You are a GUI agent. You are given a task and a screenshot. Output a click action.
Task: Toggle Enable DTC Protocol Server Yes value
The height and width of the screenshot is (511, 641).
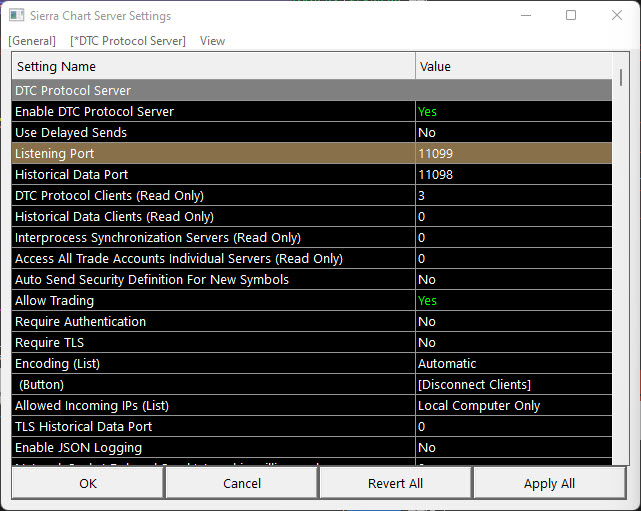(427, 111)
